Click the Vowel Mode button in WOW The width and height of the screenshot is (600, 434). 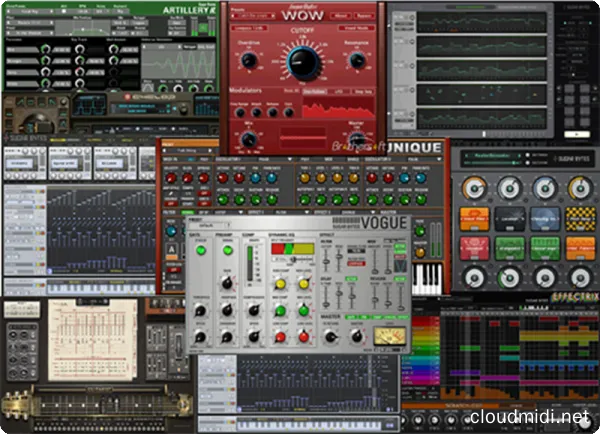tap(356, 28)
